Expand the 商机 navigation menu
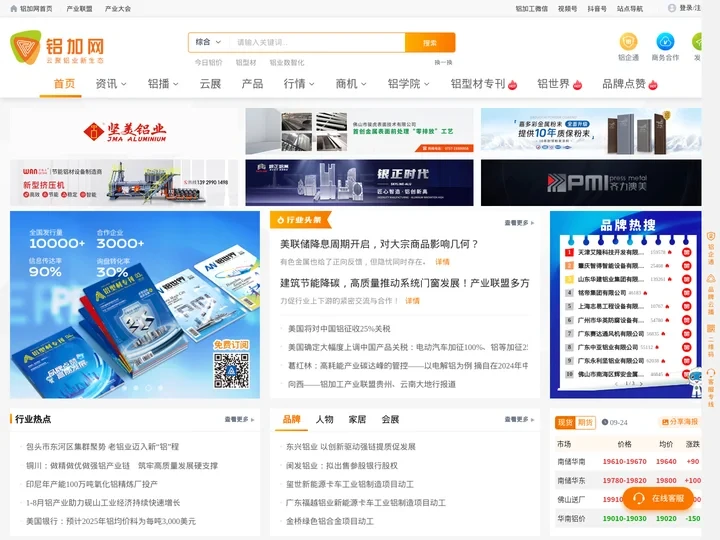 pyautogui.click(x=351, y=84)
